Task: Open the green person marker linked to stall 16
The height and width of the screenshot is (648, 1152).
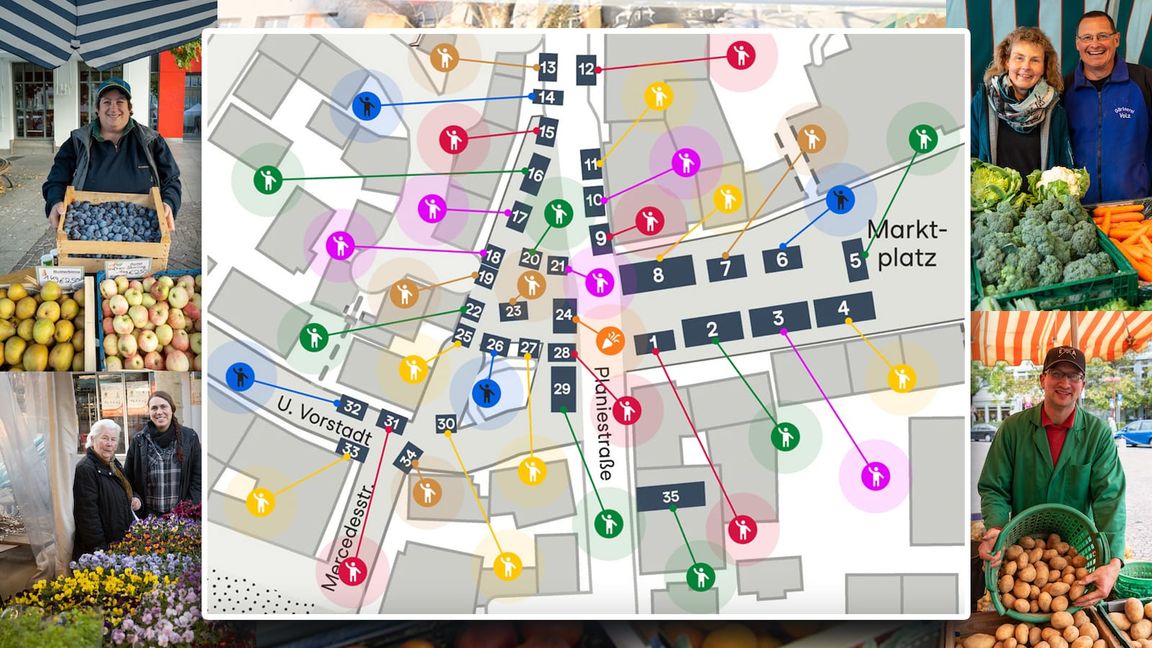Action: point(267,180)
